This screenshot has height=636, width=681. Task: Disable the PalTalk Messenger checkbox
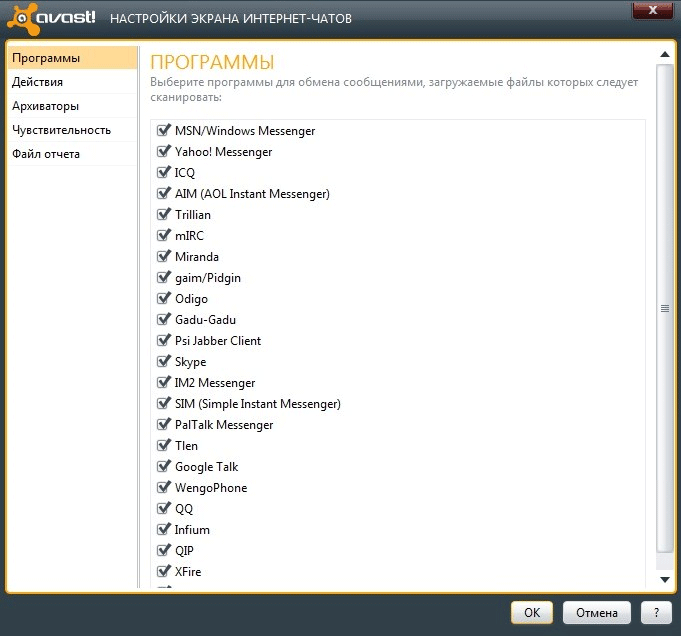coord(163,424)
